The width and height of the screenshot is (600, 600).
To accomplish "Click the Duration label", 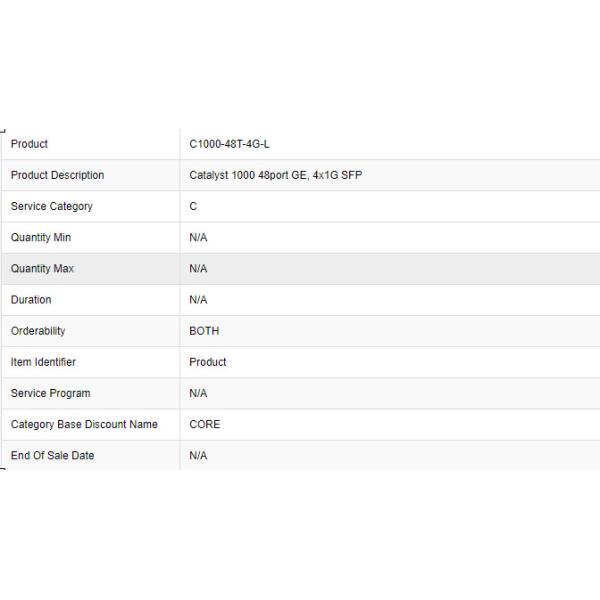I will (31, 300).
